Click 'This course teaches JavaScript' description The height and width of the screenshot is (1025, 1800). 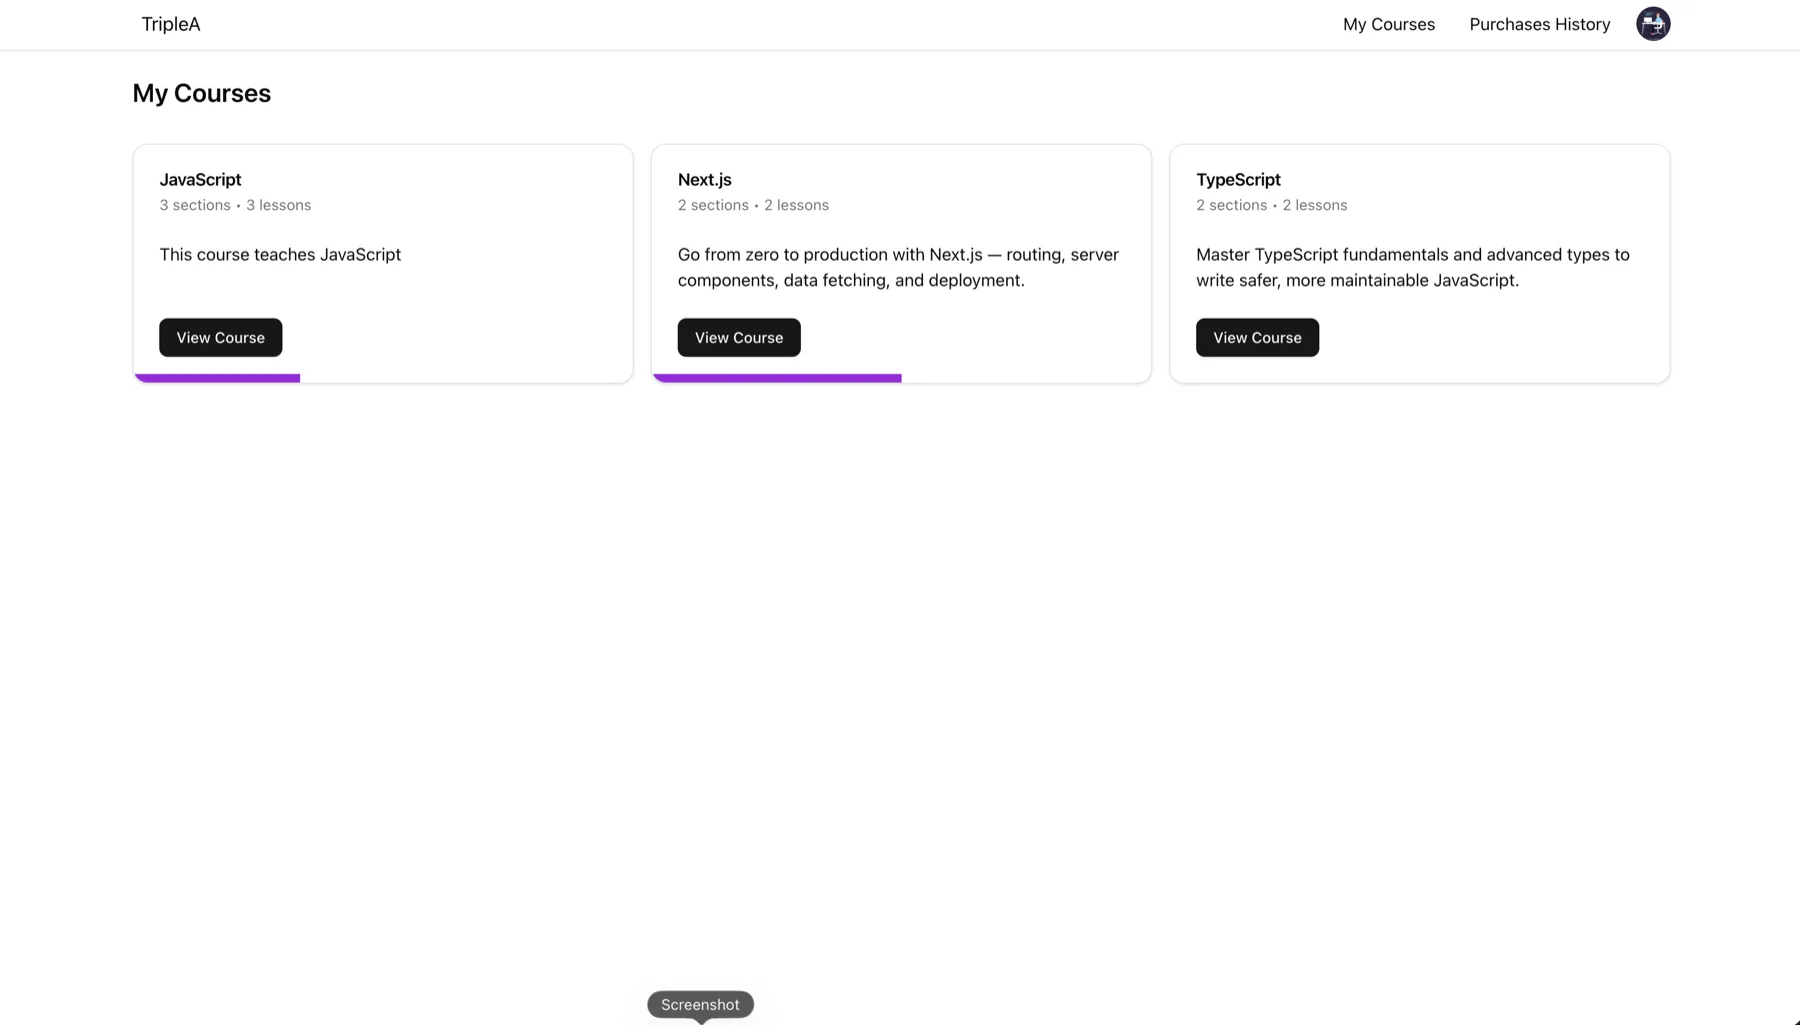point(280,254)
